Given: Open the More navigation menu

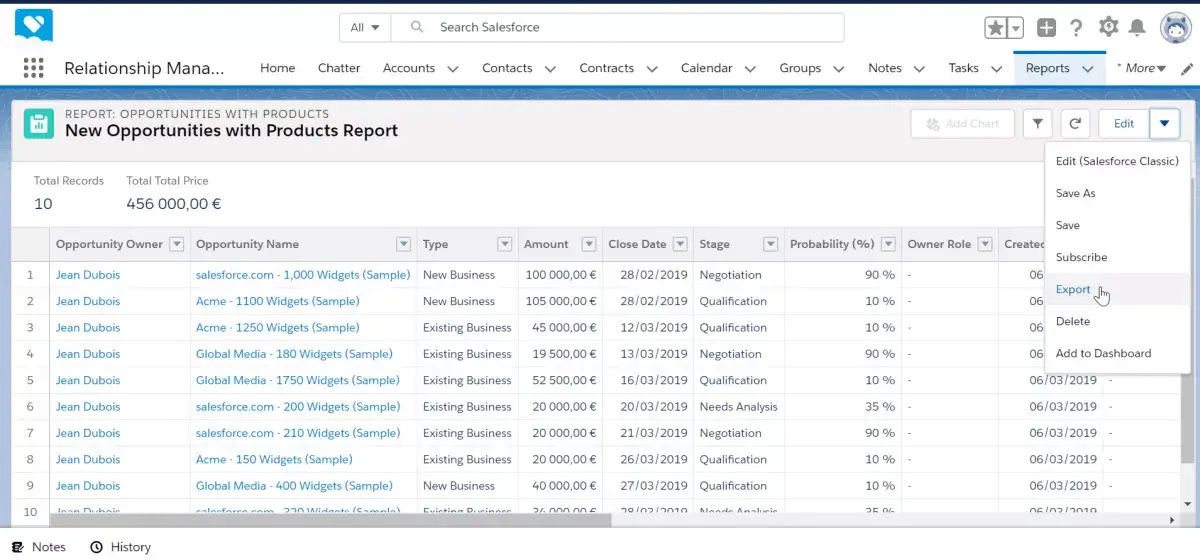Looking at the screenshot, I should [x=1145, y=68].
